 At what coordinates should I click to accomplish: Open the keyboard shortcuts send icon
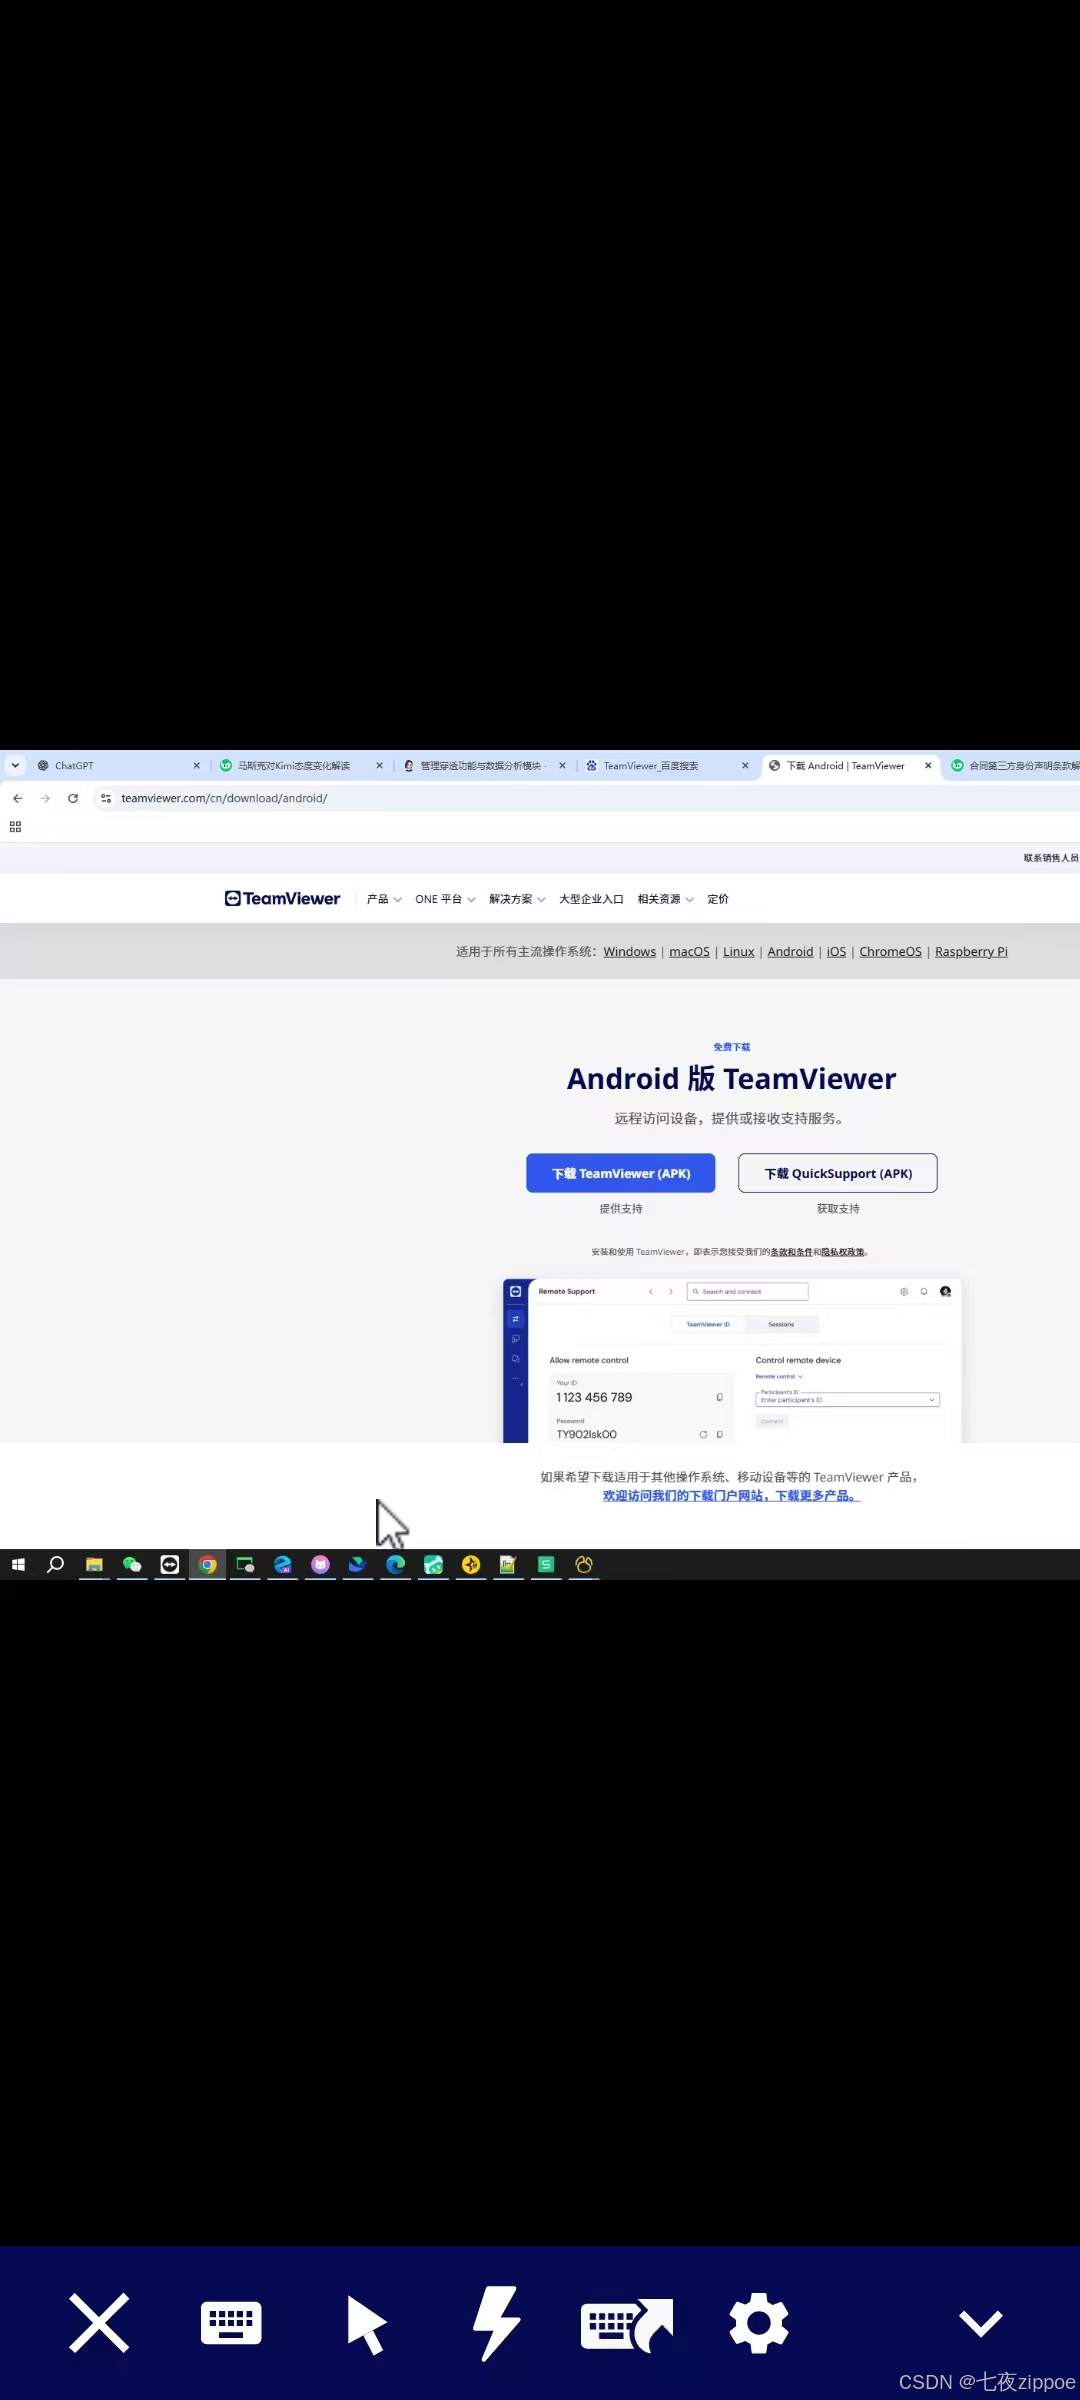627,2325
